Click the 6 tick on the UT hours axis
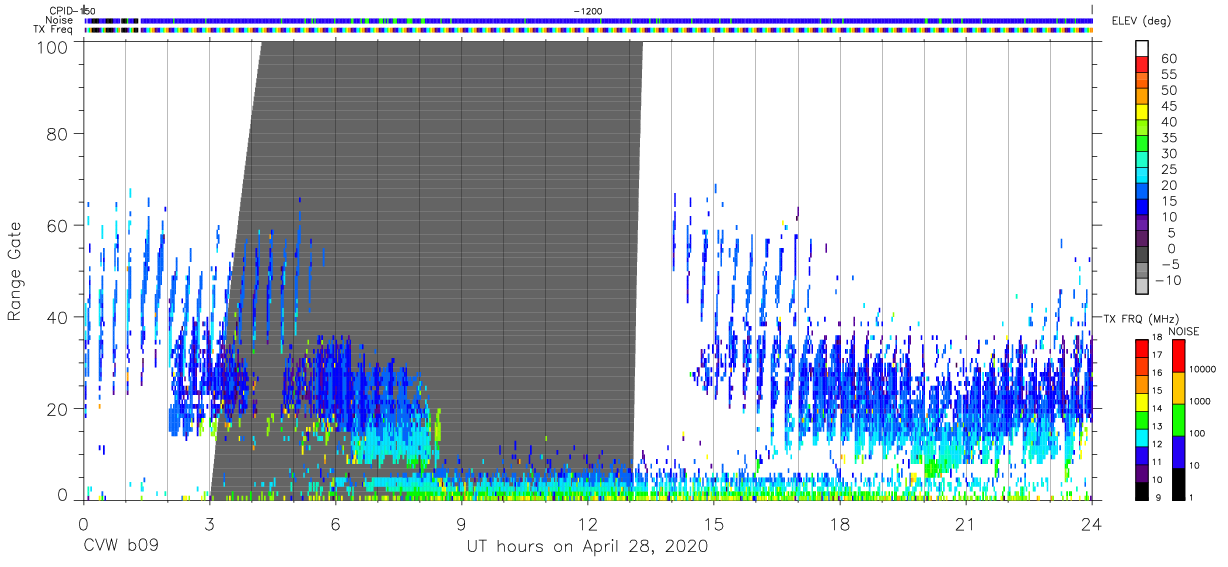 (x=336, y=525)
